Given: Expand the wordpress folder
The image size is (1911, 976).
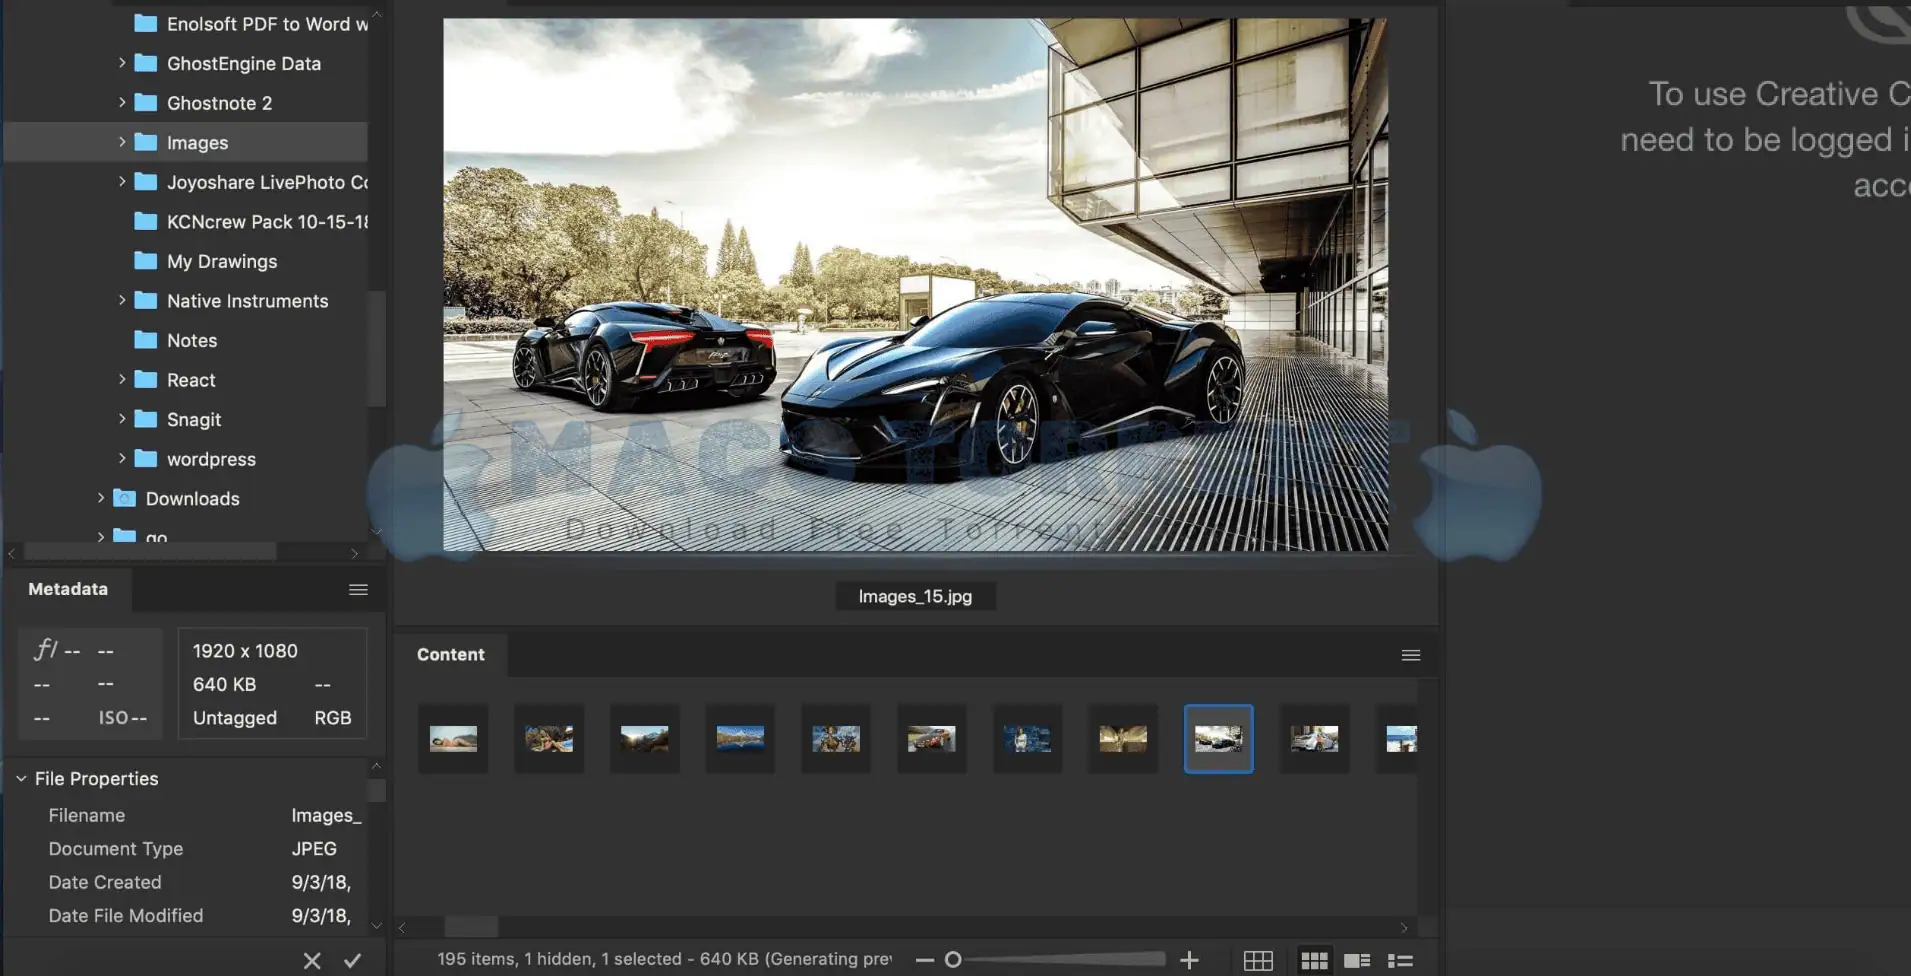Looking at the screenshot, I should (122, 458).
